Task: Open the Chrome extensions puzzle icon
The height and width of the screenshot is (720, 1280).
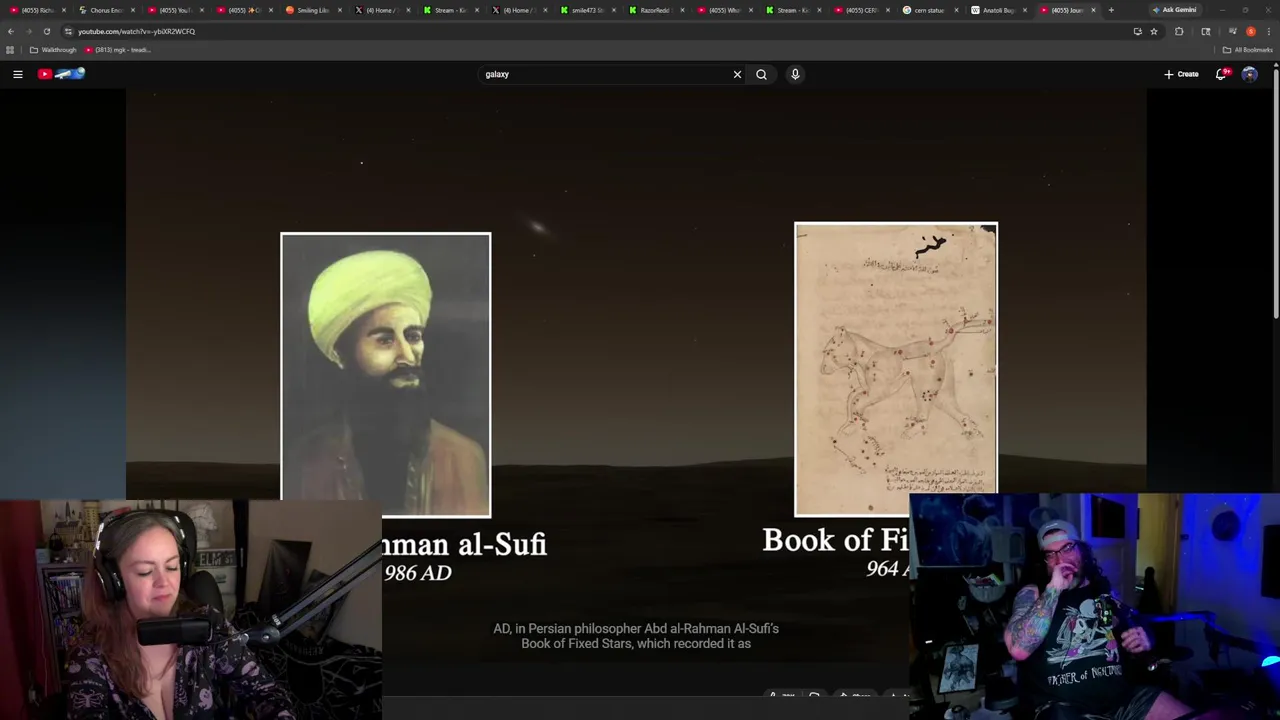Action: point(1179,31)
